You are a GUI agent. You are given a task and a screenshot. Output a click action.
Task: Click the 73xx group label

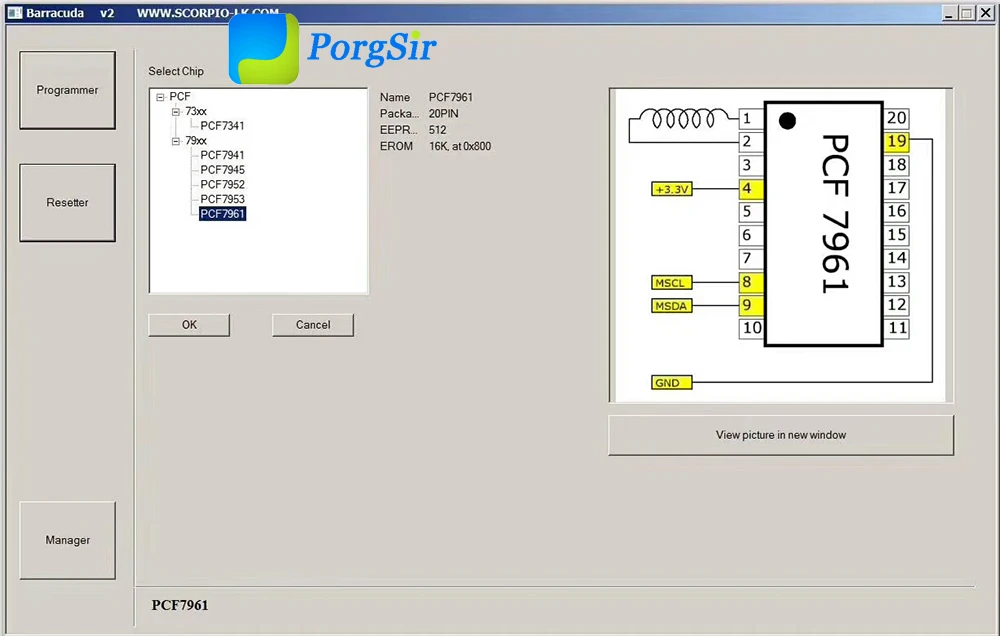[196, 111]
